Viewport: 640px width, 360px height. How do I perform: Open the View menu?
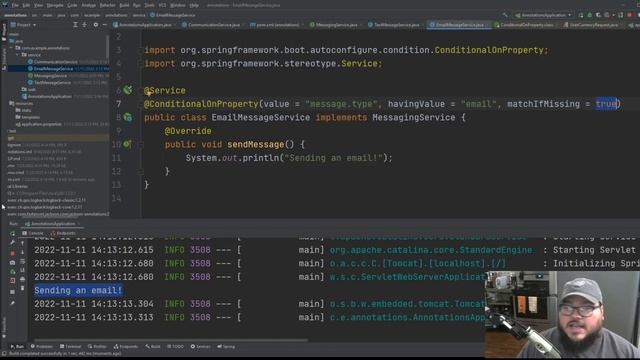38,5
